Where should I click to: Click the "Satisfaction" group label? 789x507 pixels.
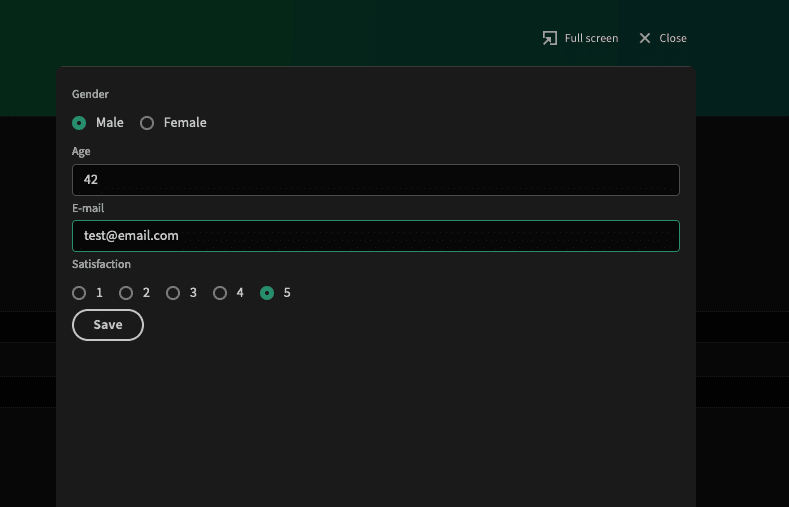point(101,265)
